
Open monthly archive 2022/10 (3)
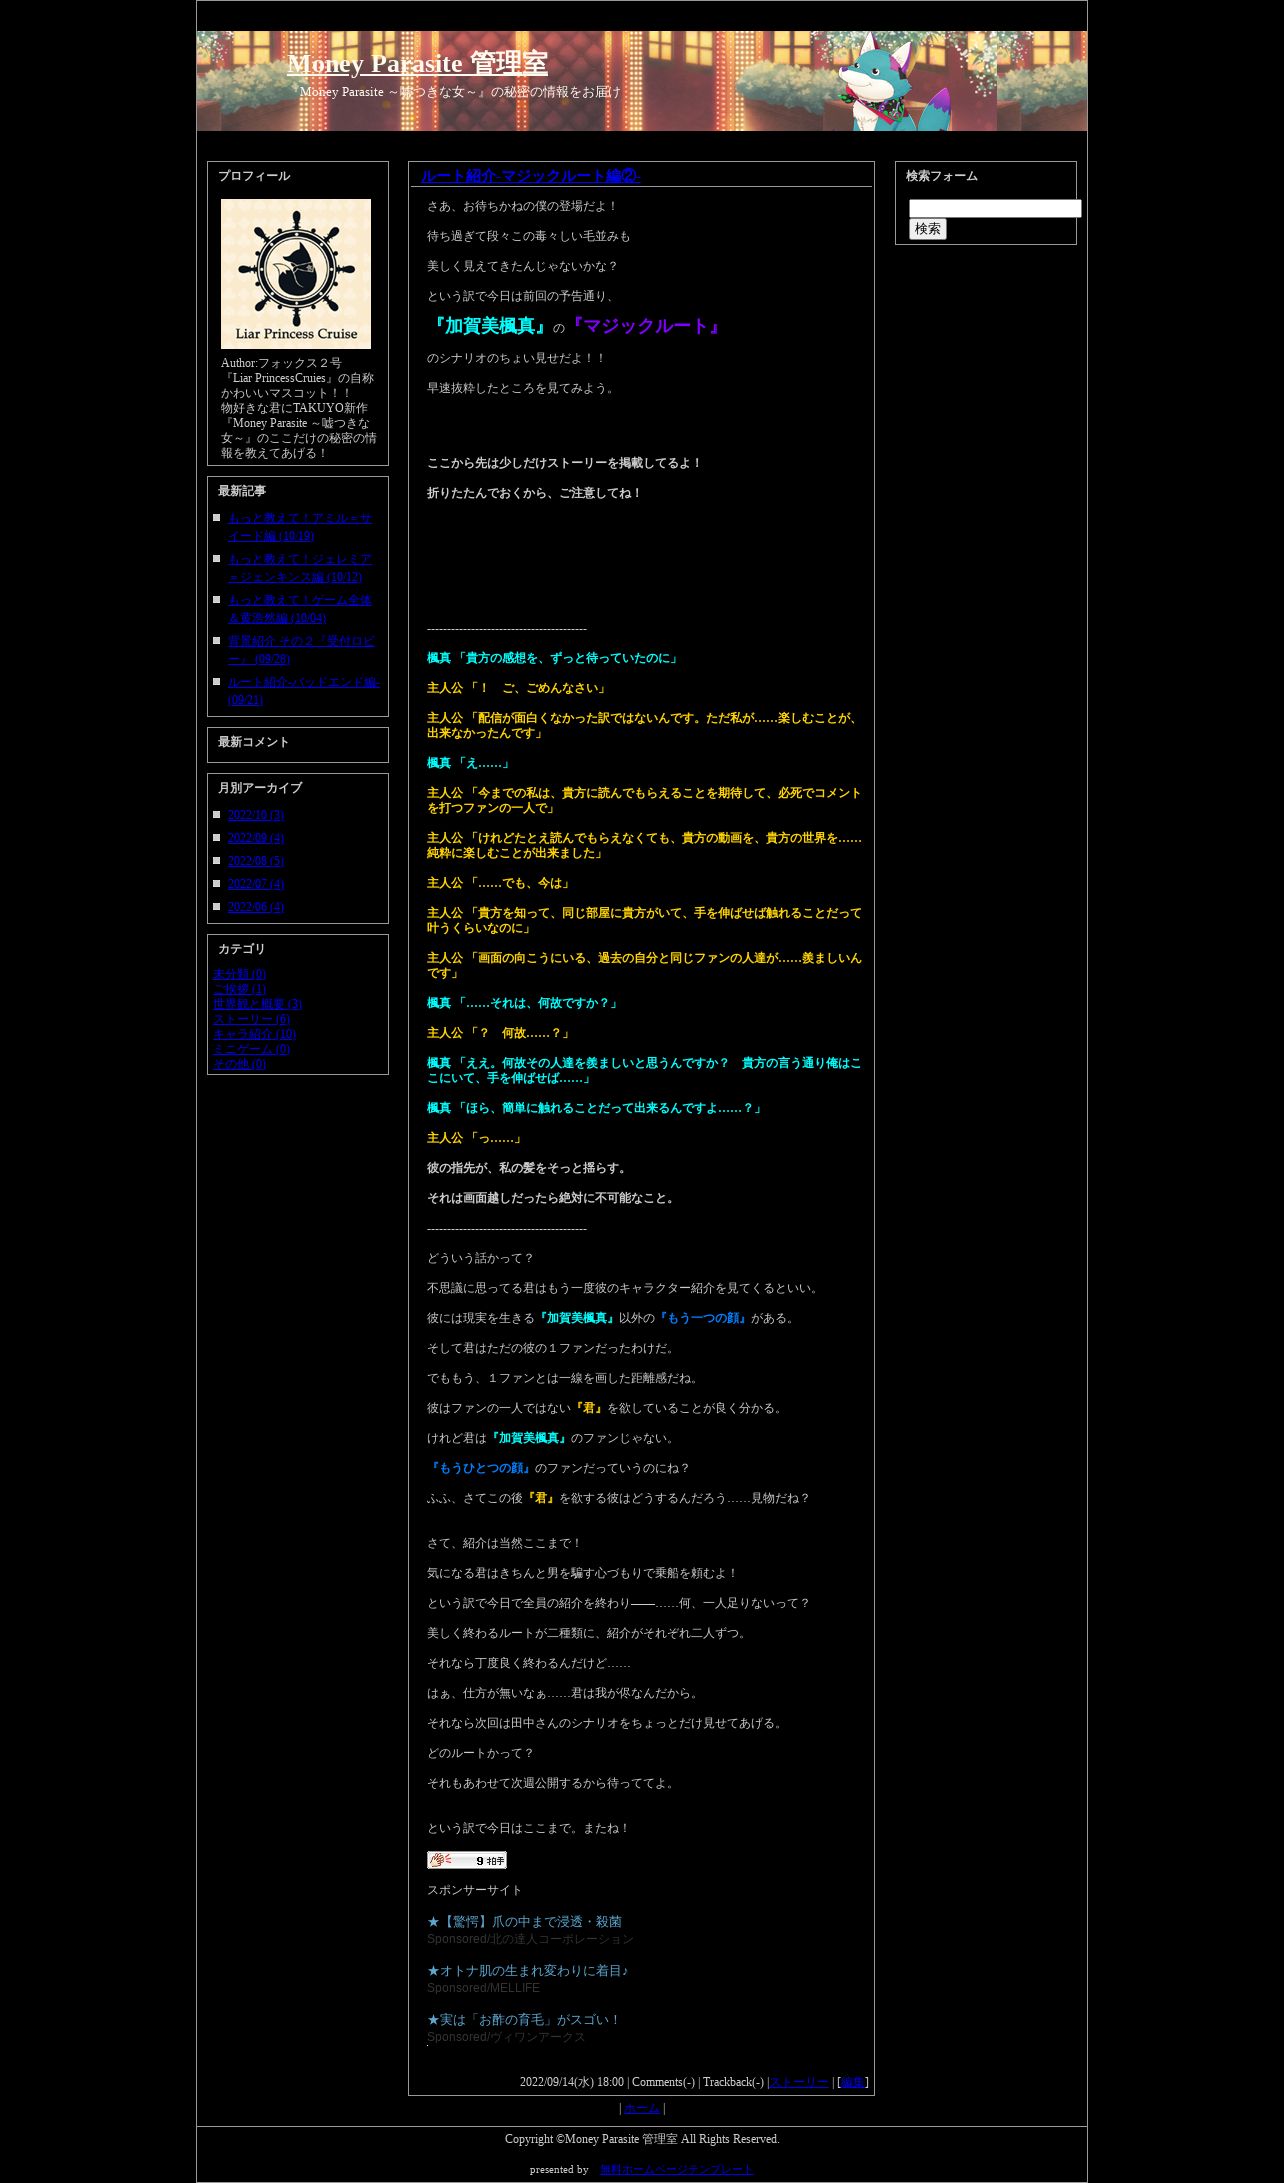255,815
